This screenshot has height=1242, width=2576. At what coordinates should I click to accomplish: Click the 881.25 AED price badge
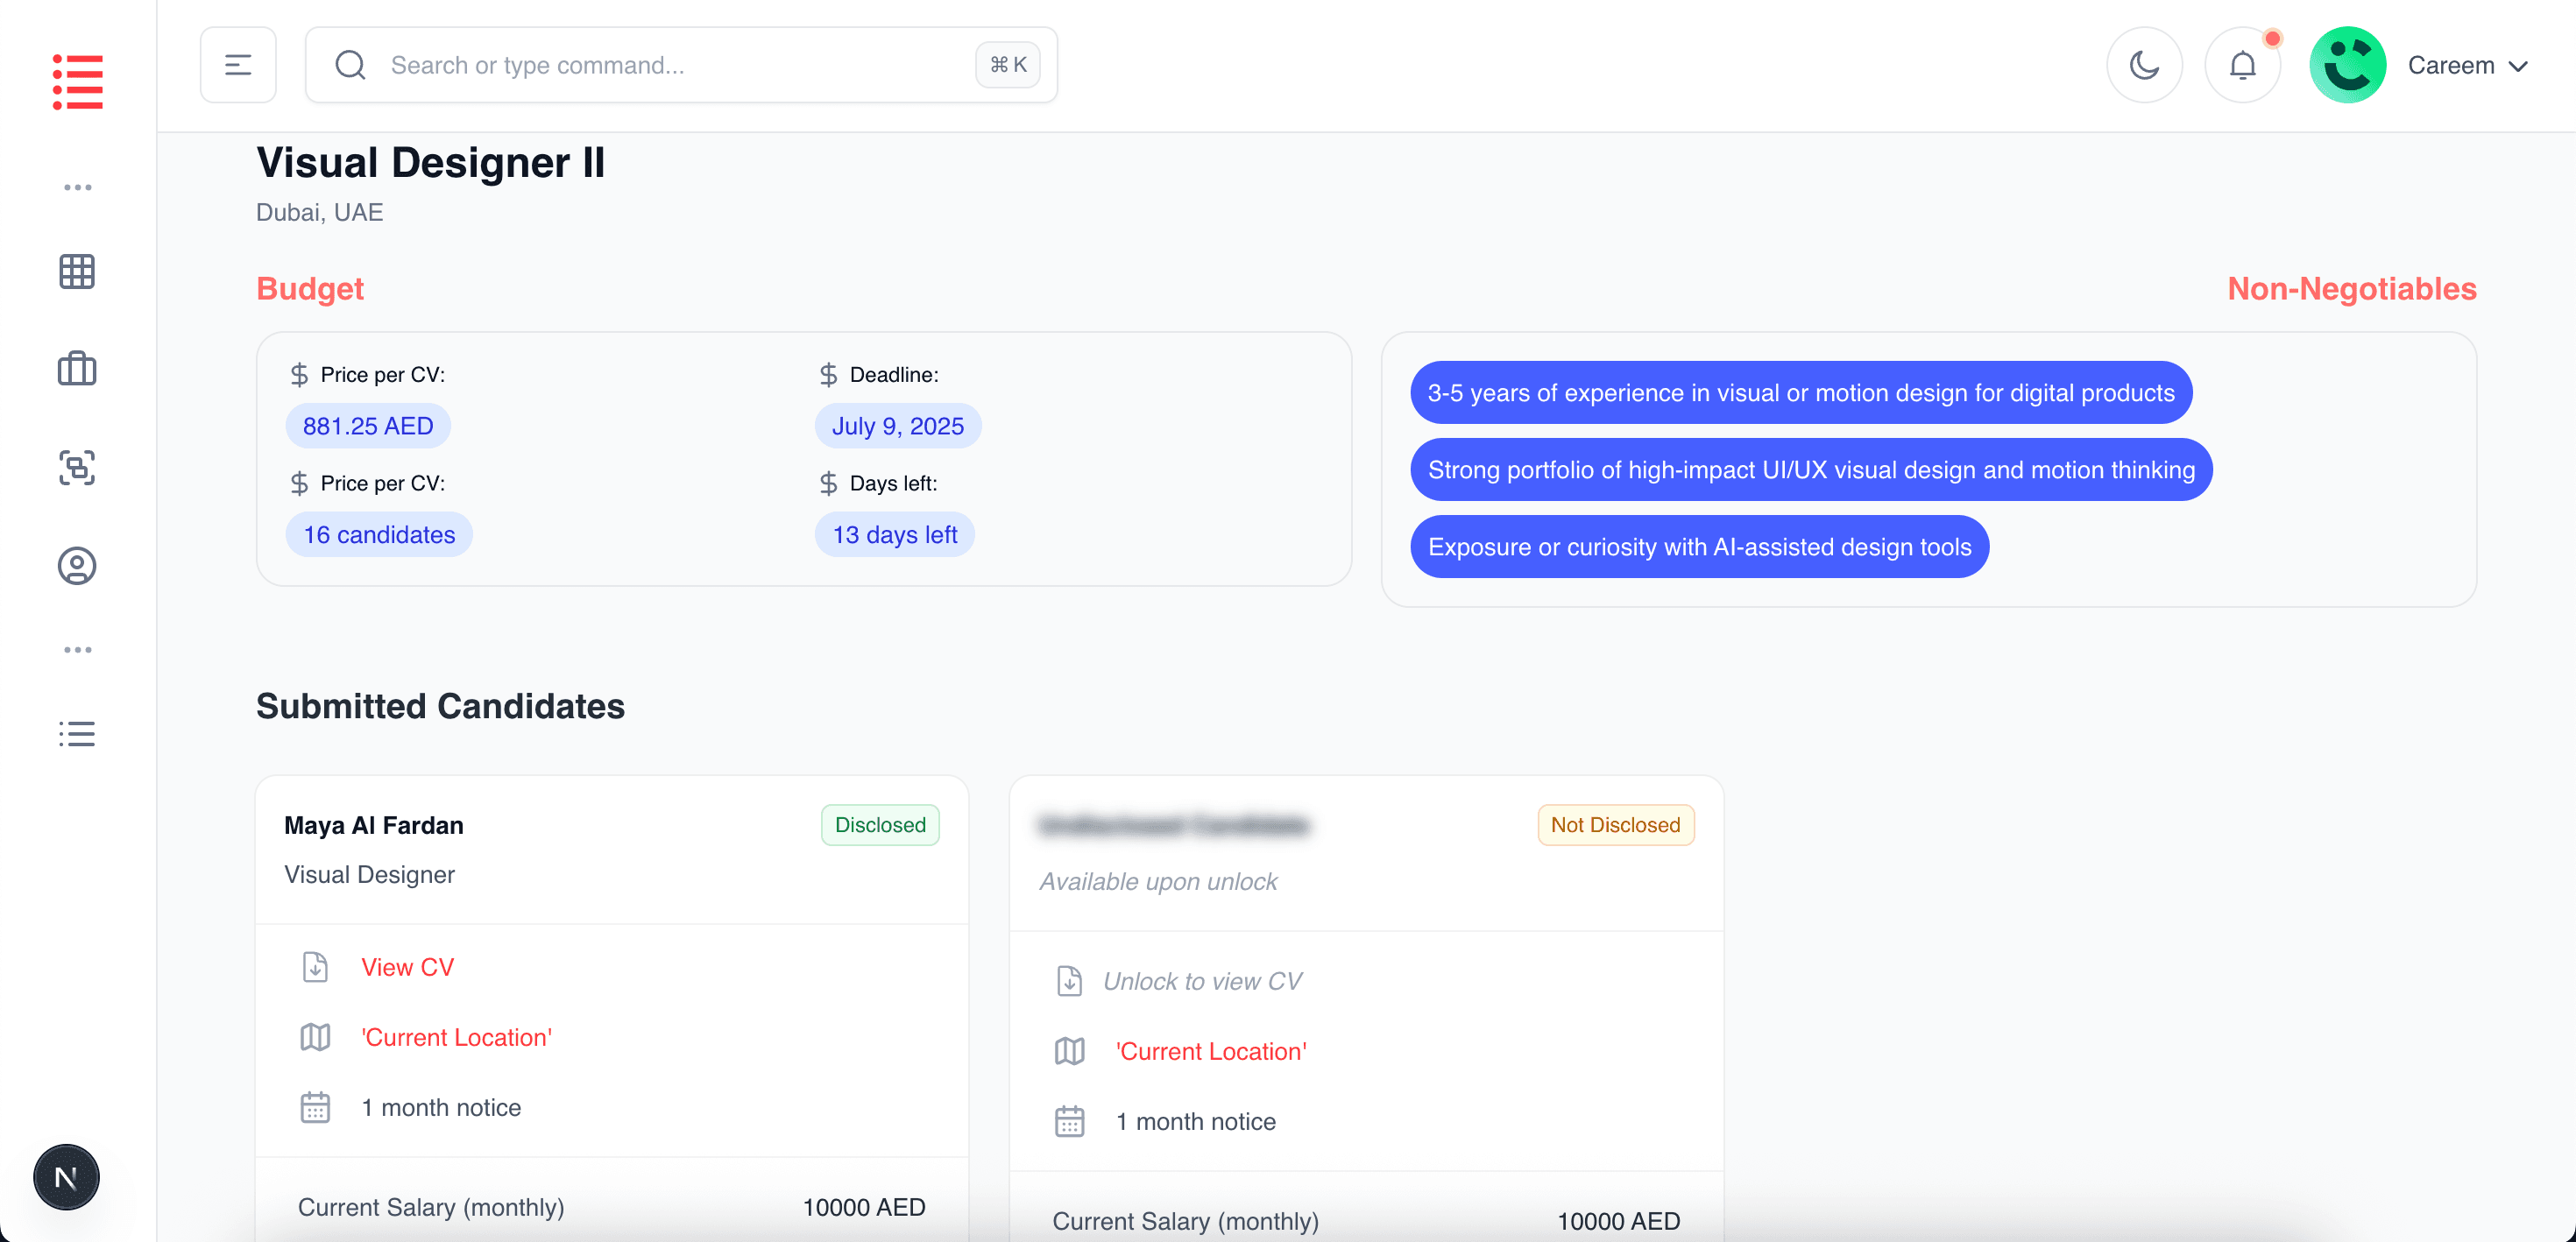pos(368,426)
